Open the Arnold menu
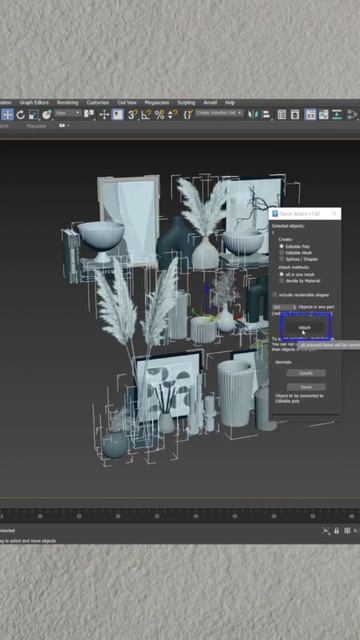 coord(210,102)
